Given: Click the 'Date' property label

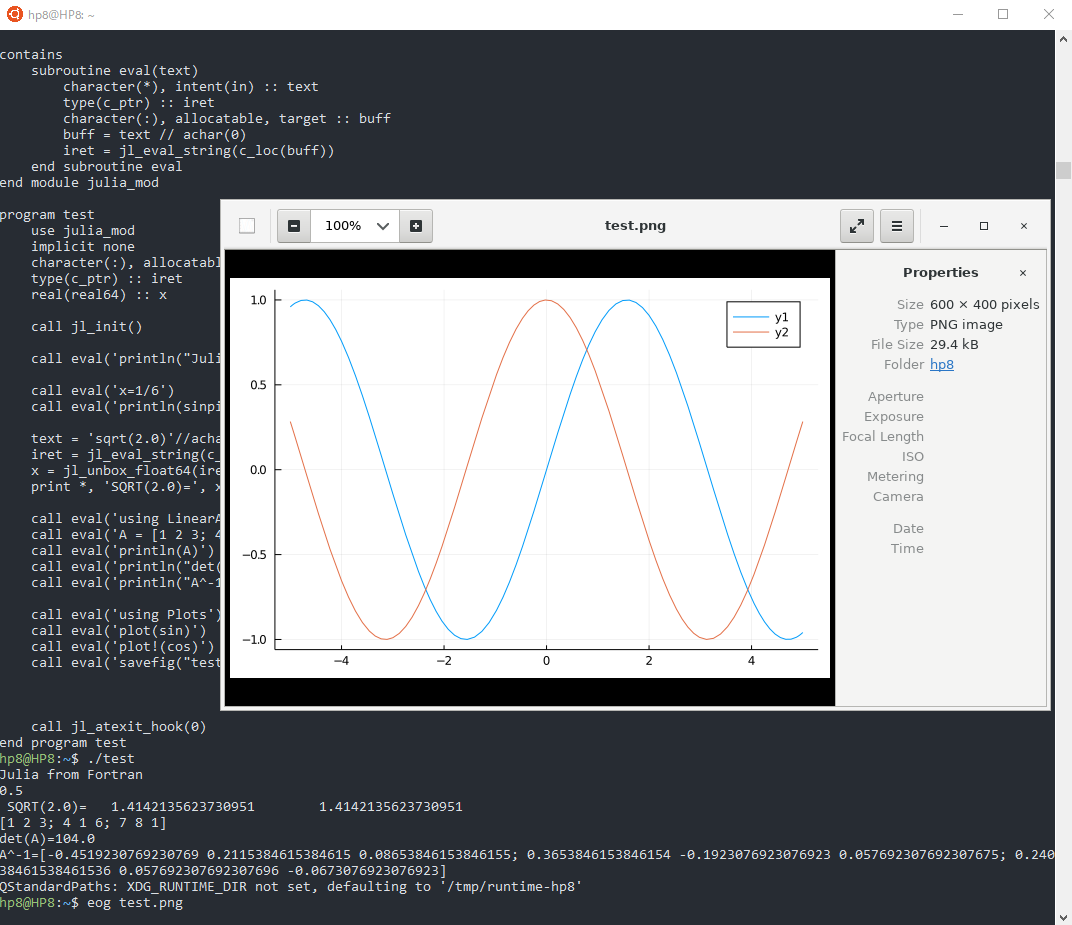Looking at the screenshot, I should pyautogui.click(x=908, y=528).
